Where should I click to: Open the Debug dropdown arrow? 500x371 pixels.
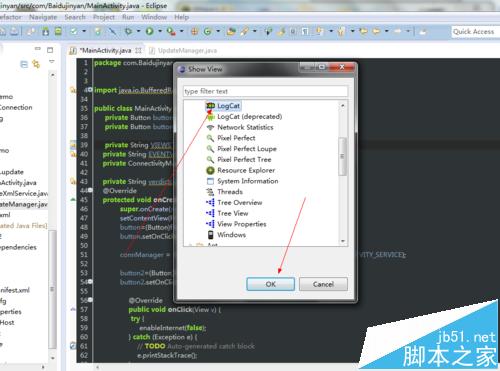tap(138, 32)
